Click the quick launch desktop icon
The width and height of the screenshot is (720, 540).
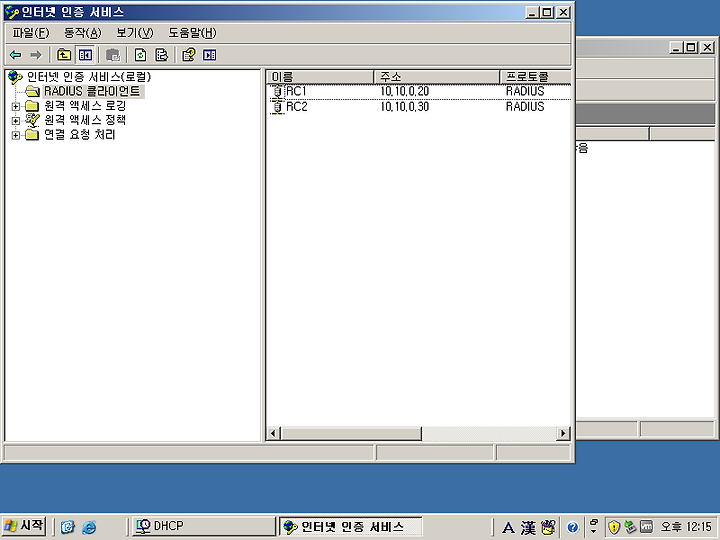pyautogui.click(x=68, y=527)
